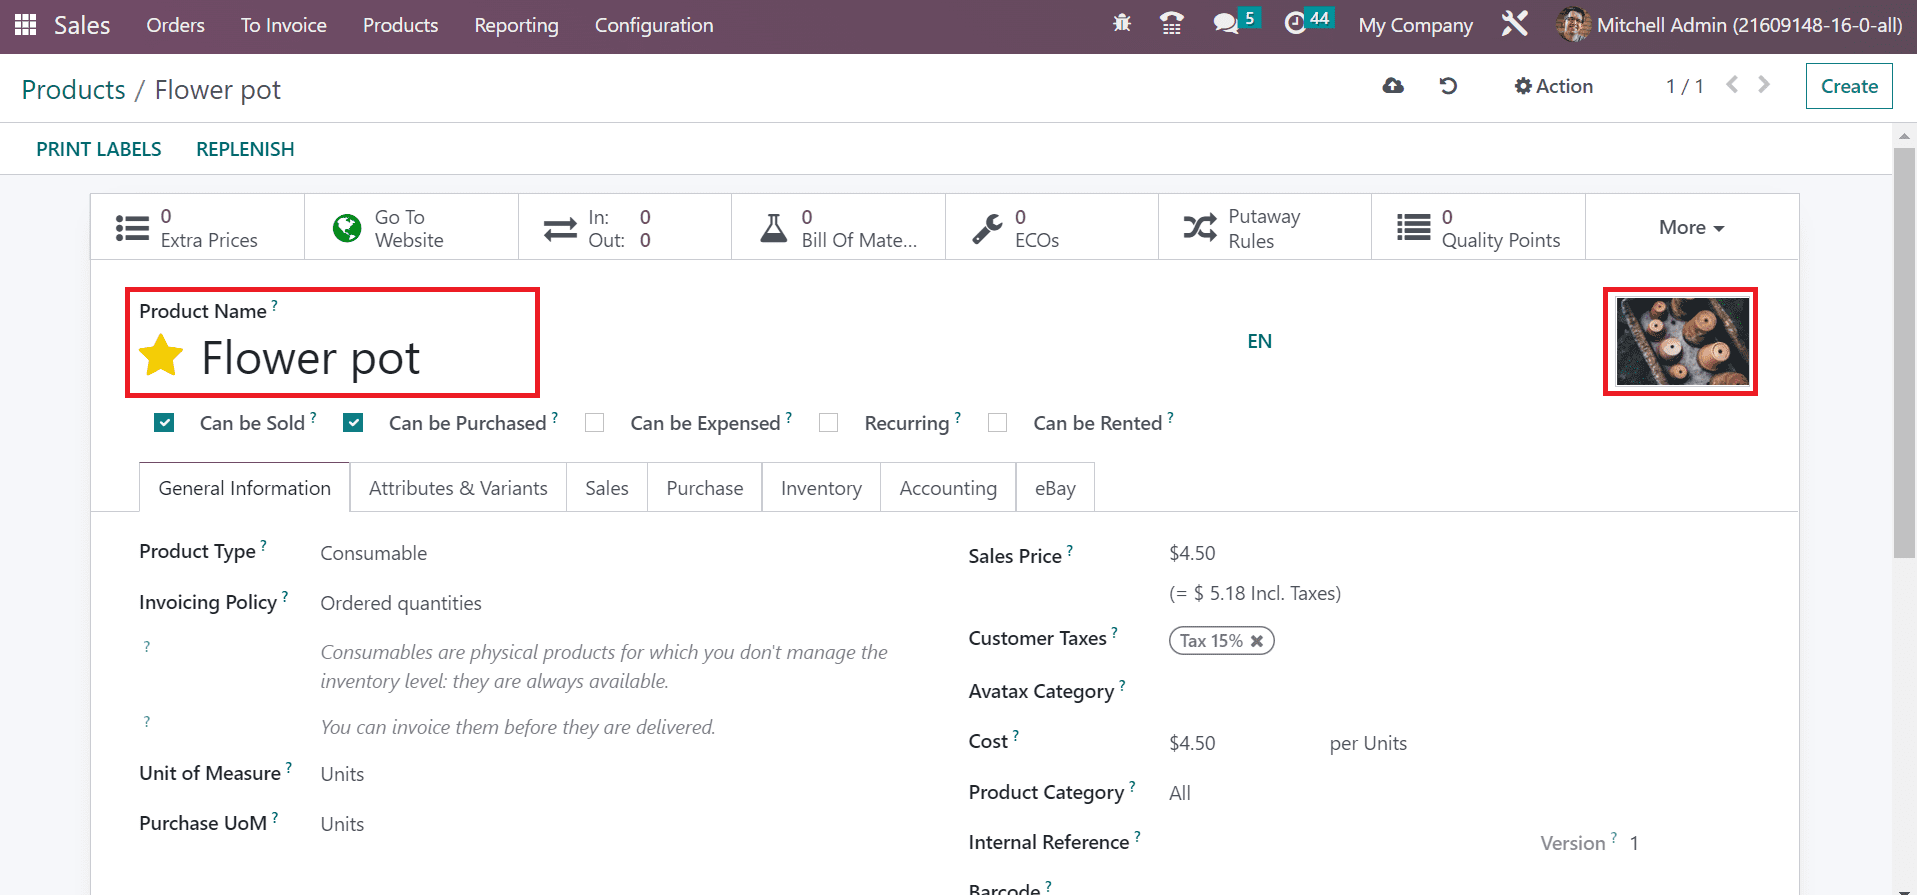The height and width of the screenshot is (895, 1917).
Task: Click the Create button
Action: point(1849,86)
